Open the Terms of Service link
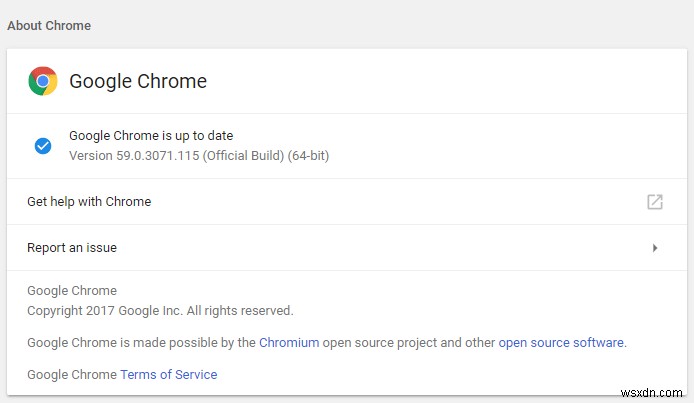This screenshot has width=694, height=403. pos(168,375)
